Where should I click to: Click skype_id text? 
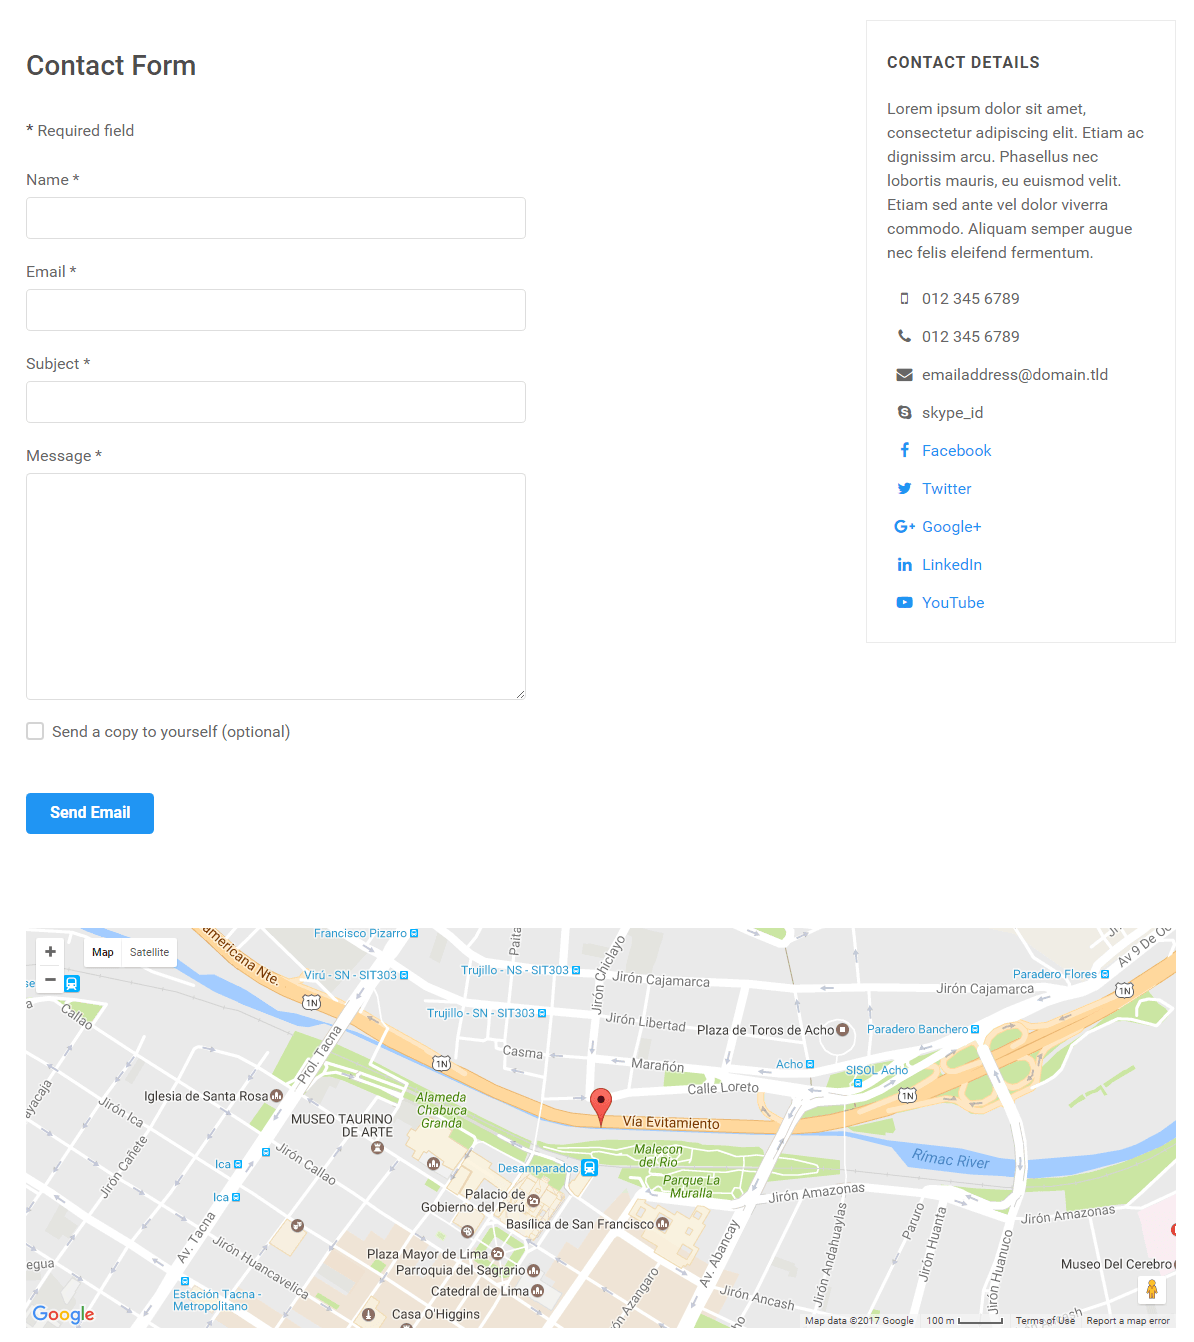point(952,413)
